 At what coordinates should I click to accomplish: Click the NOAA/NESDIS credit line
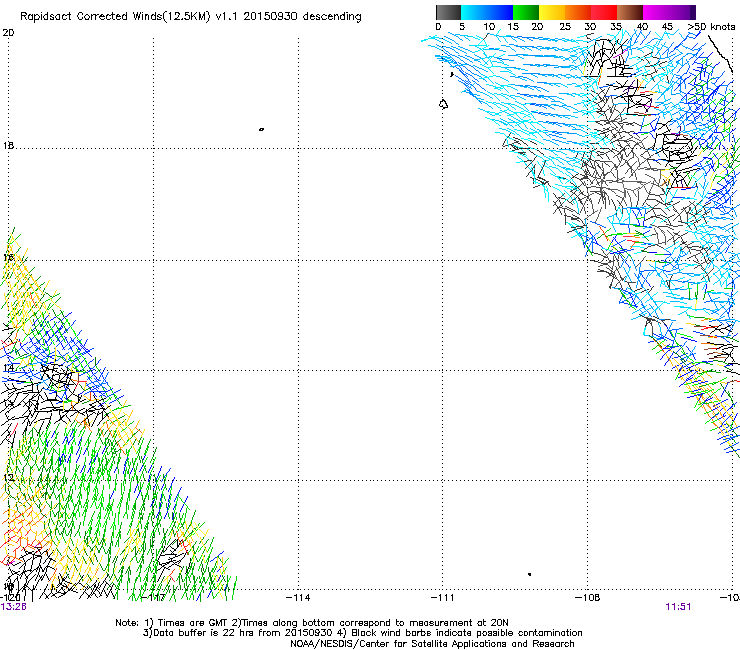[x=432, y=644]
